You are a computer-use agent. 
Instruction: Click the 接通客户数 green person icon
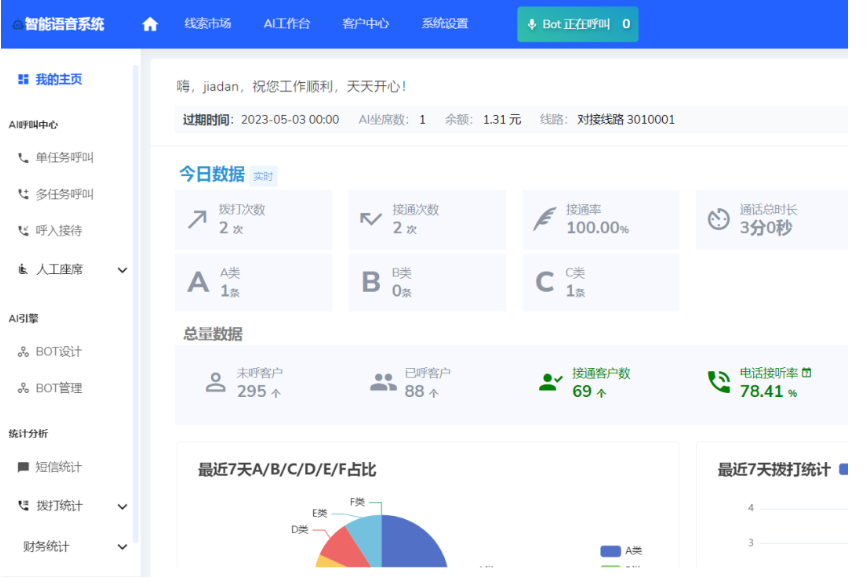(549, 381)
